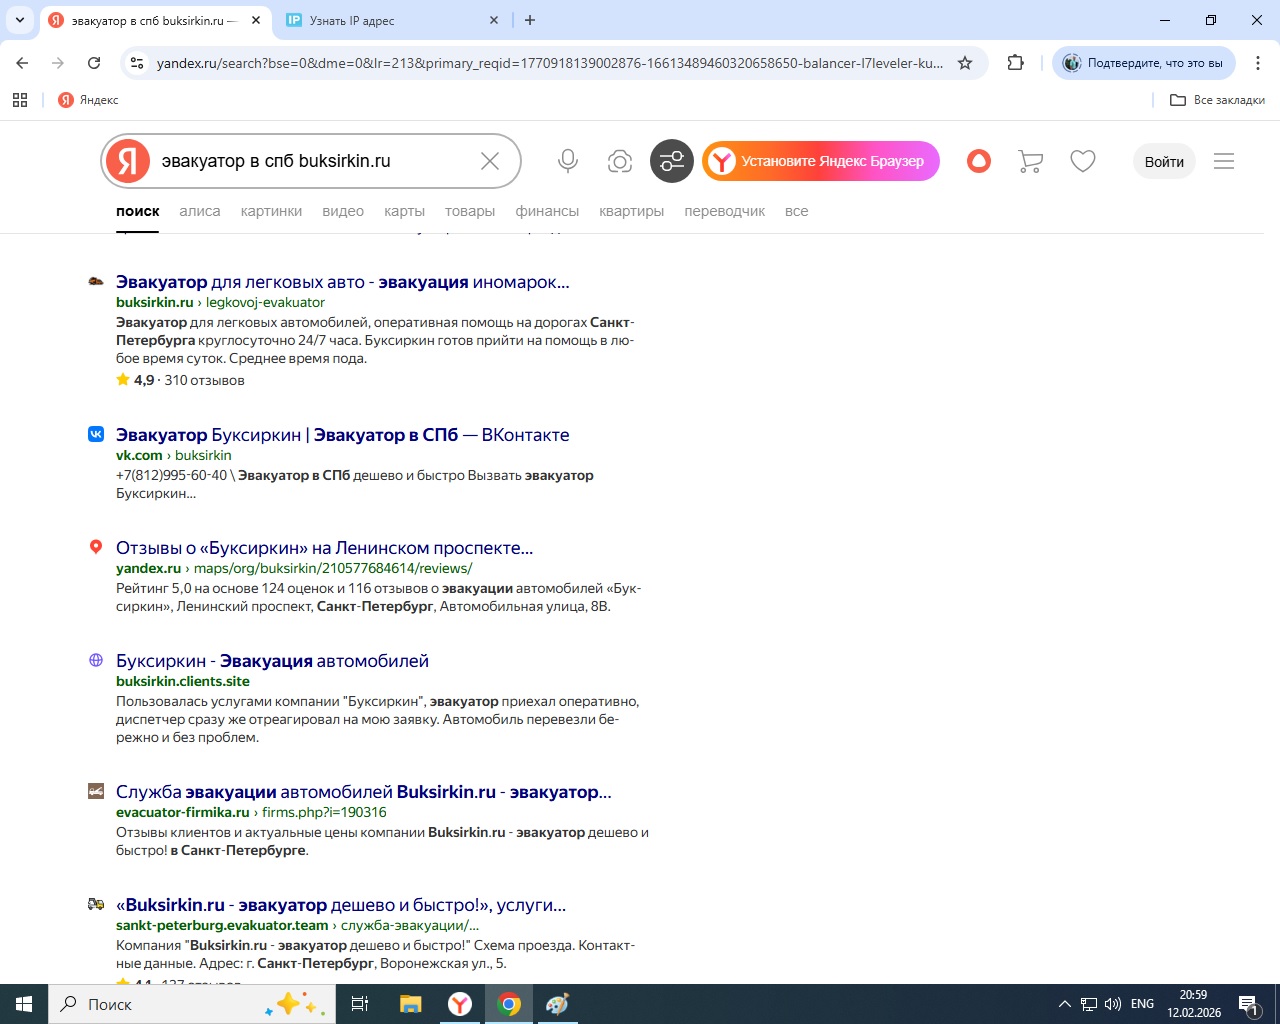Click the vk.com › buksirkin URL
Image resolution: width=1280 pixels, height=1024 pixels.
pos(174,455)
